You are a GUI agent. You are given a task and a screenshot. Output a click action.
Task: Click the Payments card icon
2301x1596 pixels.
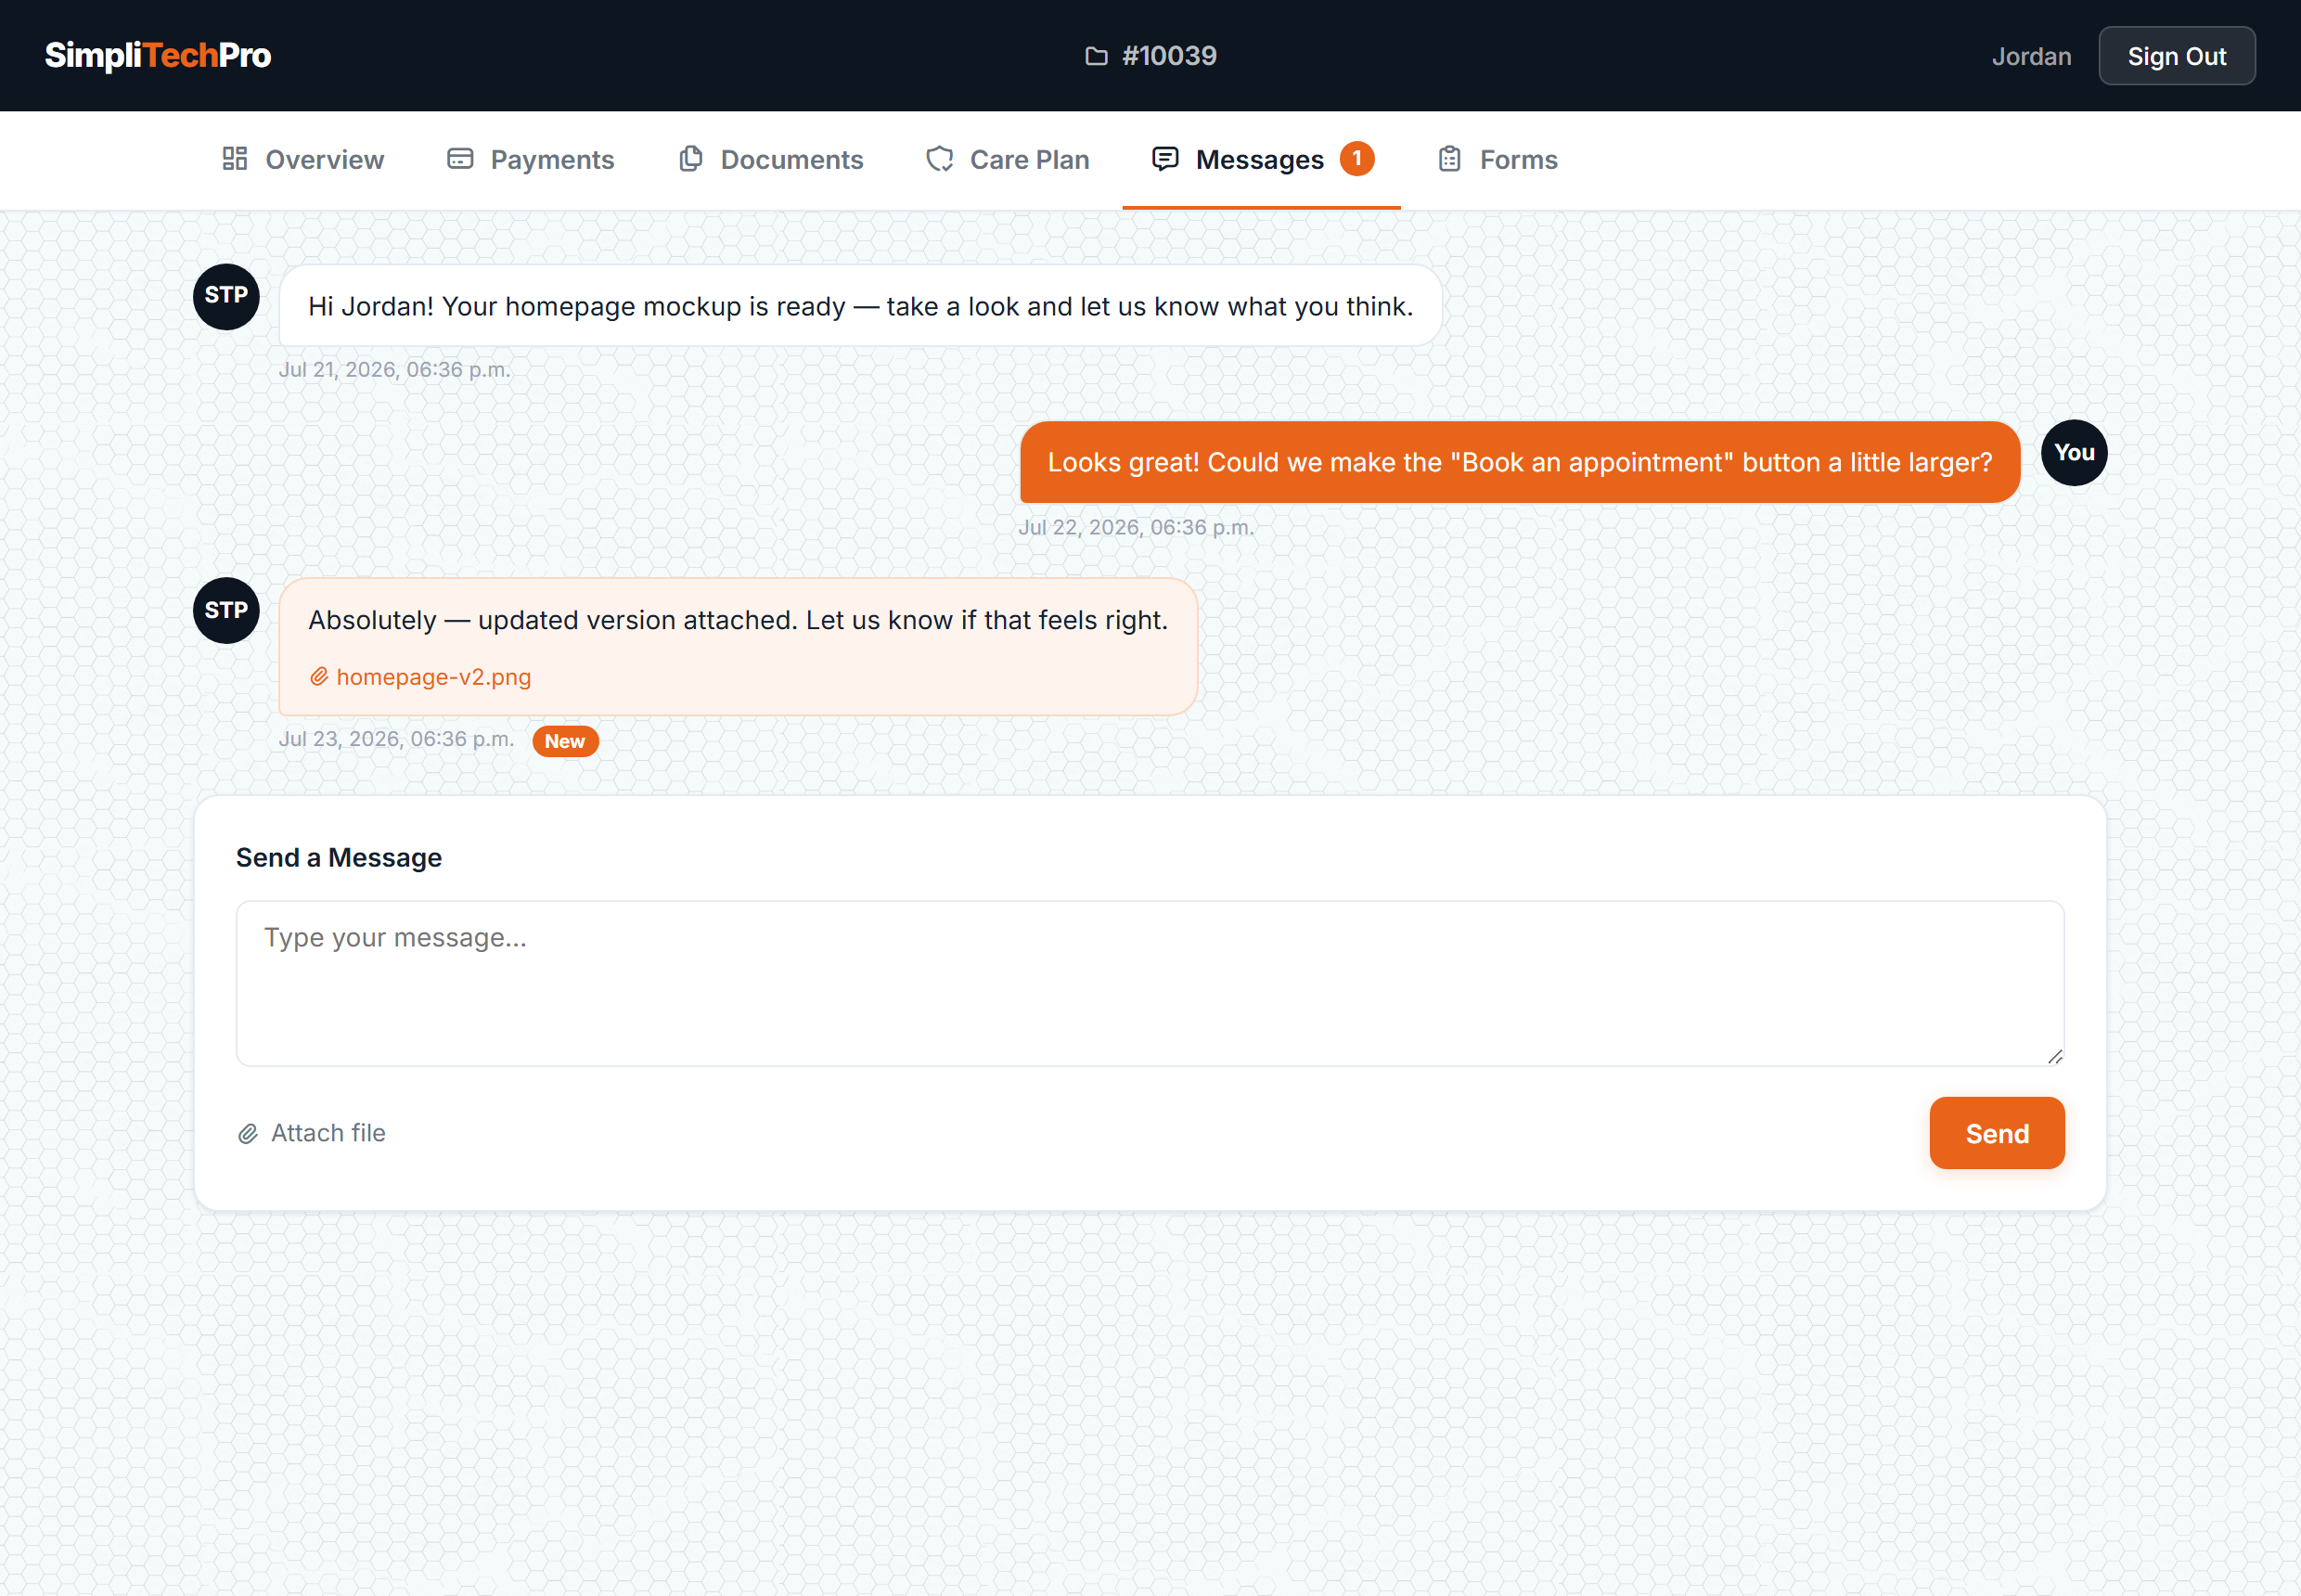pos(460,159)
